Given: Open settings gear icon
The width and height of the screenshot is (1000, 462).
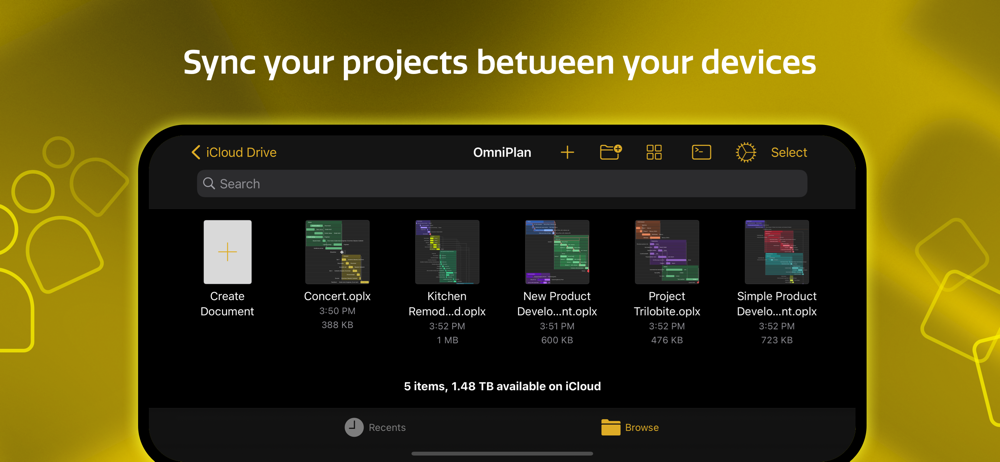Looking at the screenshot, I should click(x=746, y=153).
